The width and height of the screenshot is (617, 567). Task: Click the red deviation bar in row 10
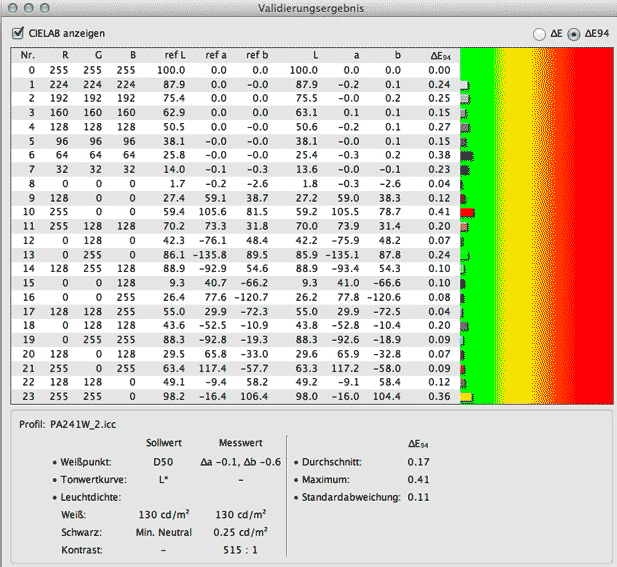(467, 213)
